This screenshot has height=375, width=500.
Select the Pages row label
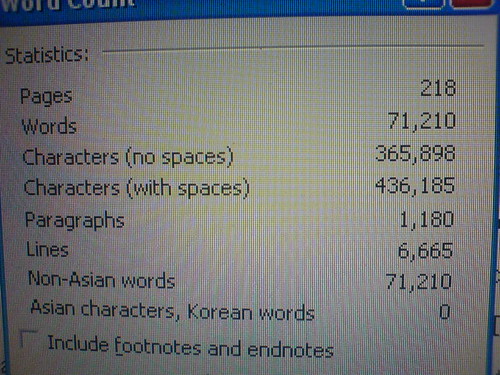click(x=46, y=97)
